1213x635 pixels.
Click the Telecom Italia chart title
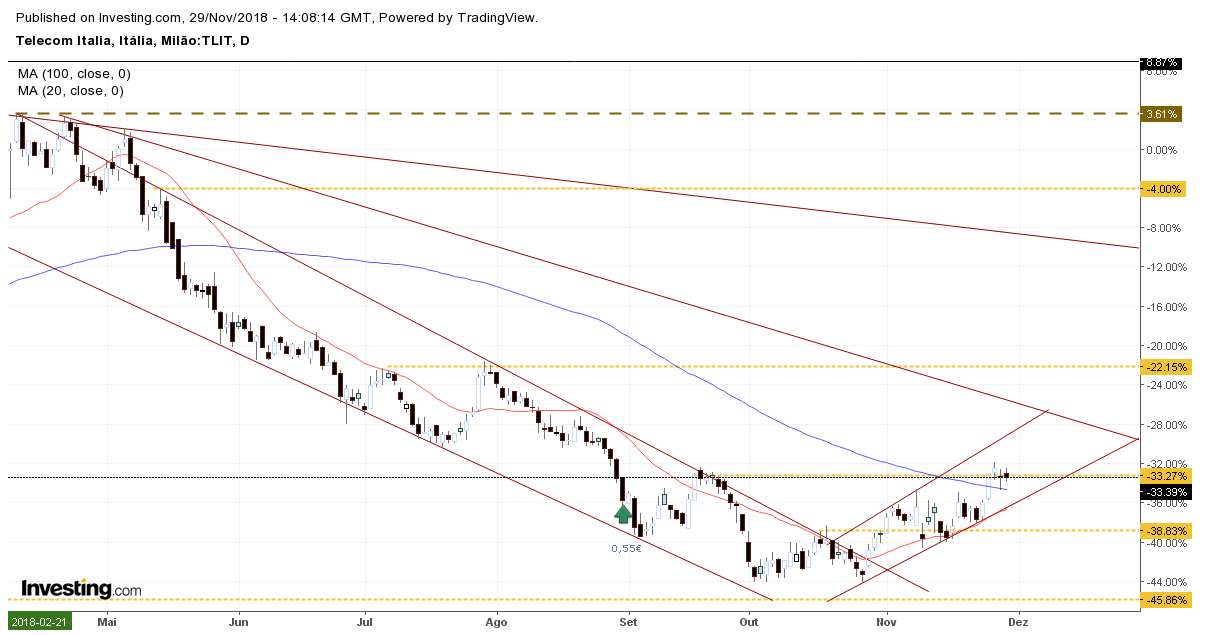pos(133,41)
